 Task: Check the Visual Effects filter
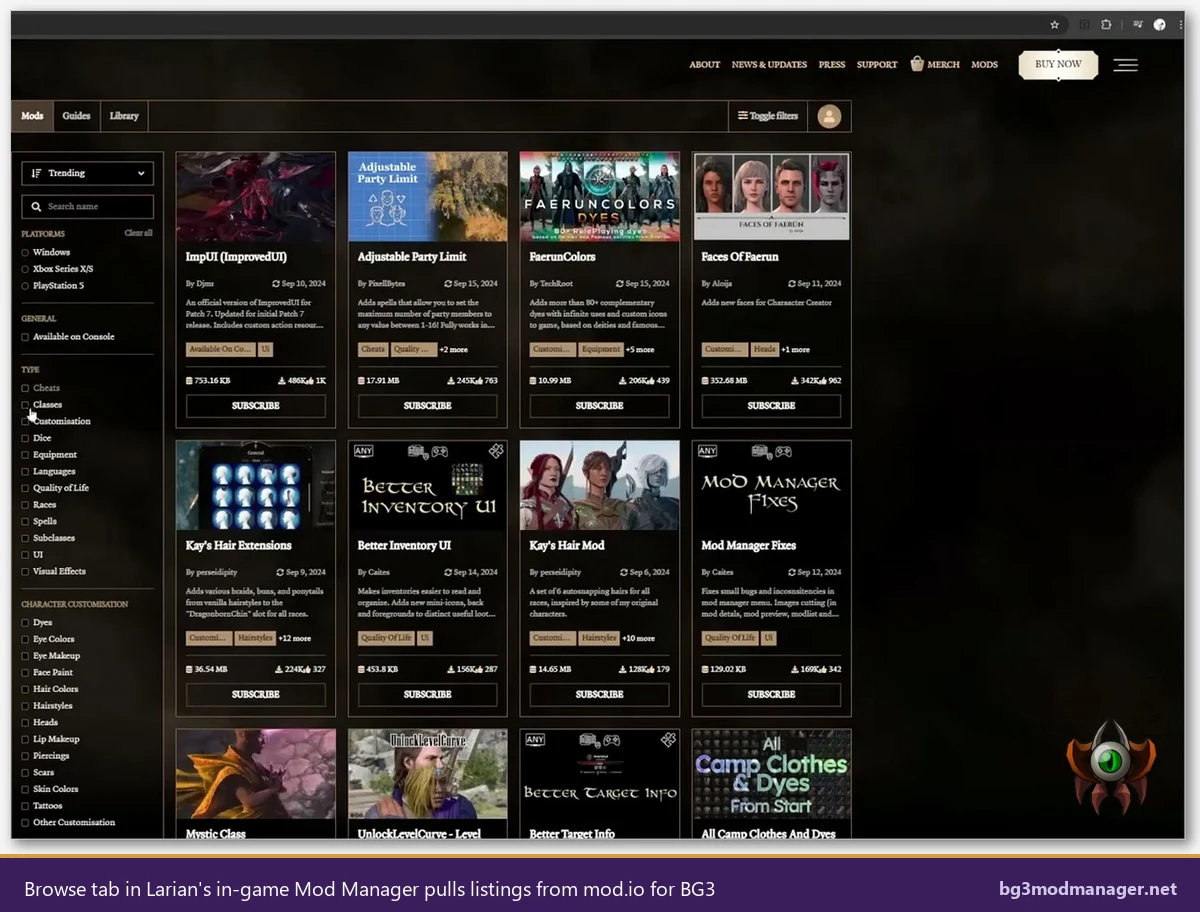pyautogui.click(x=26, y=572)
